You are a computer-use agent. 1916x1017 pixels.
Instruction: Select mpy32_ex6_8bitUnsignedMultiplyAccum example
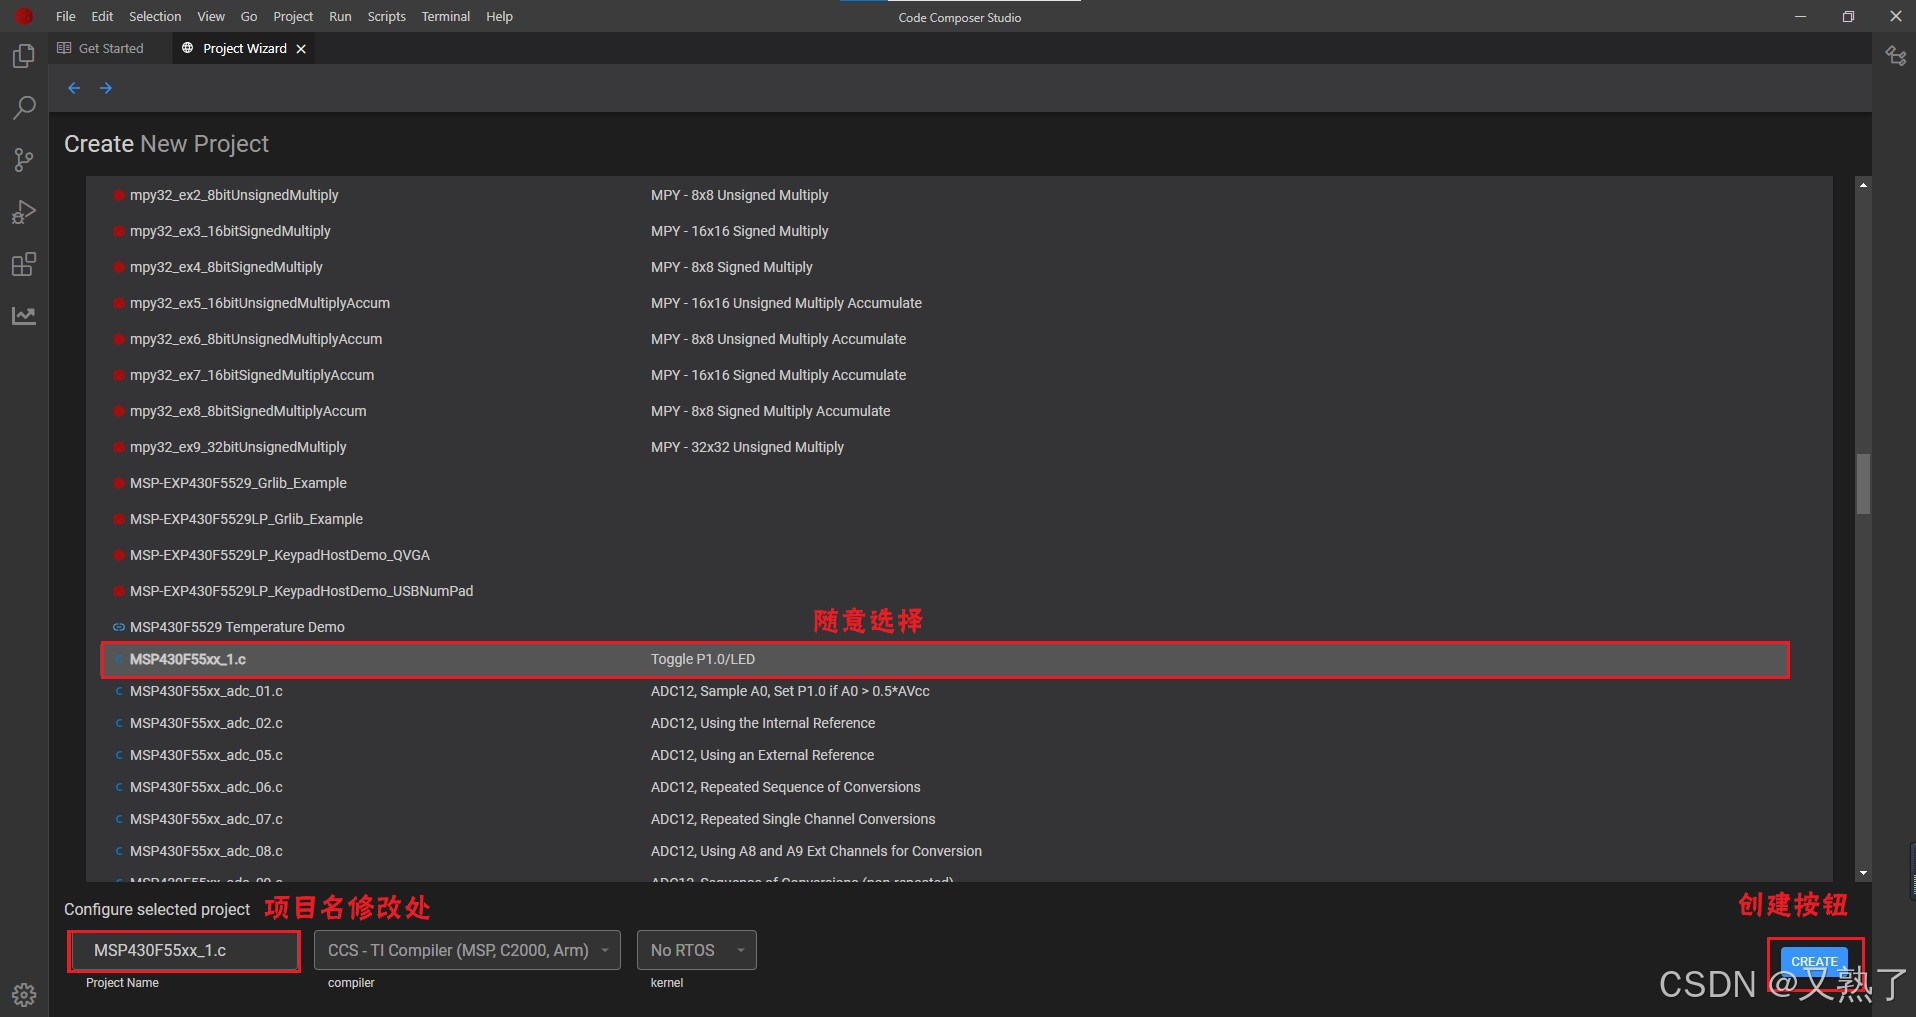click(256, 339)
